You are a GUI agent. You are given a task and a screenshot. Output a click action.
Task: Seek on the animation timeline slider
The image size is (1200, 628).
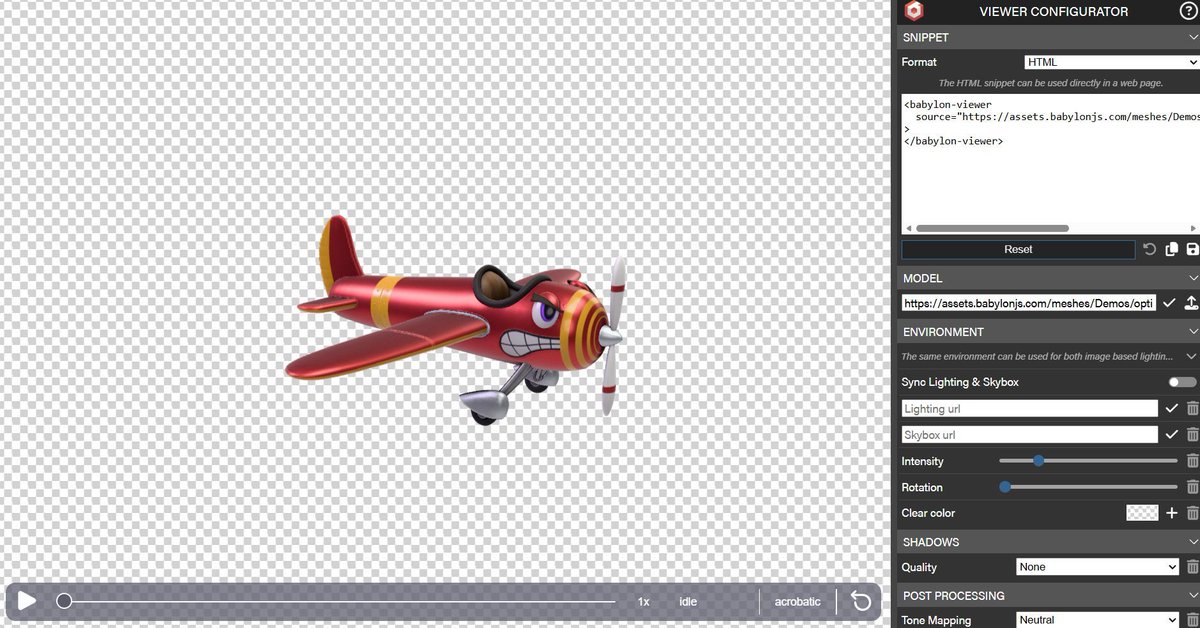click(336, 601)
